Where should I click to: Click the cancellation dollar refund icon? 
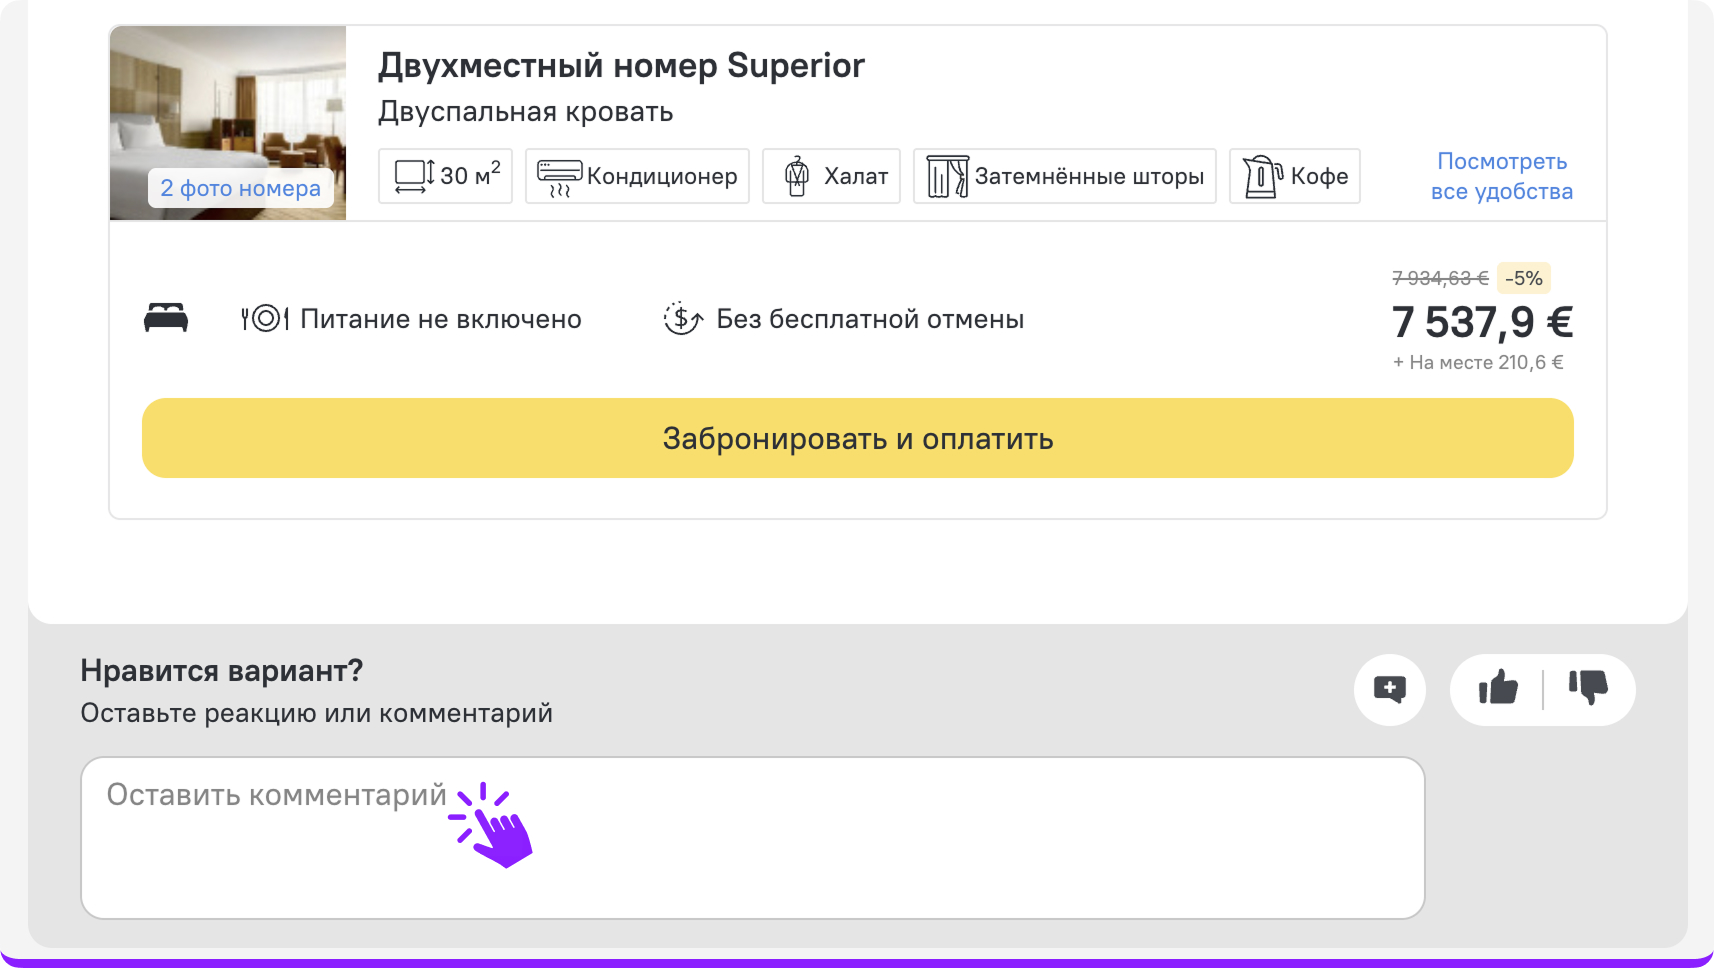pos(683,319)
